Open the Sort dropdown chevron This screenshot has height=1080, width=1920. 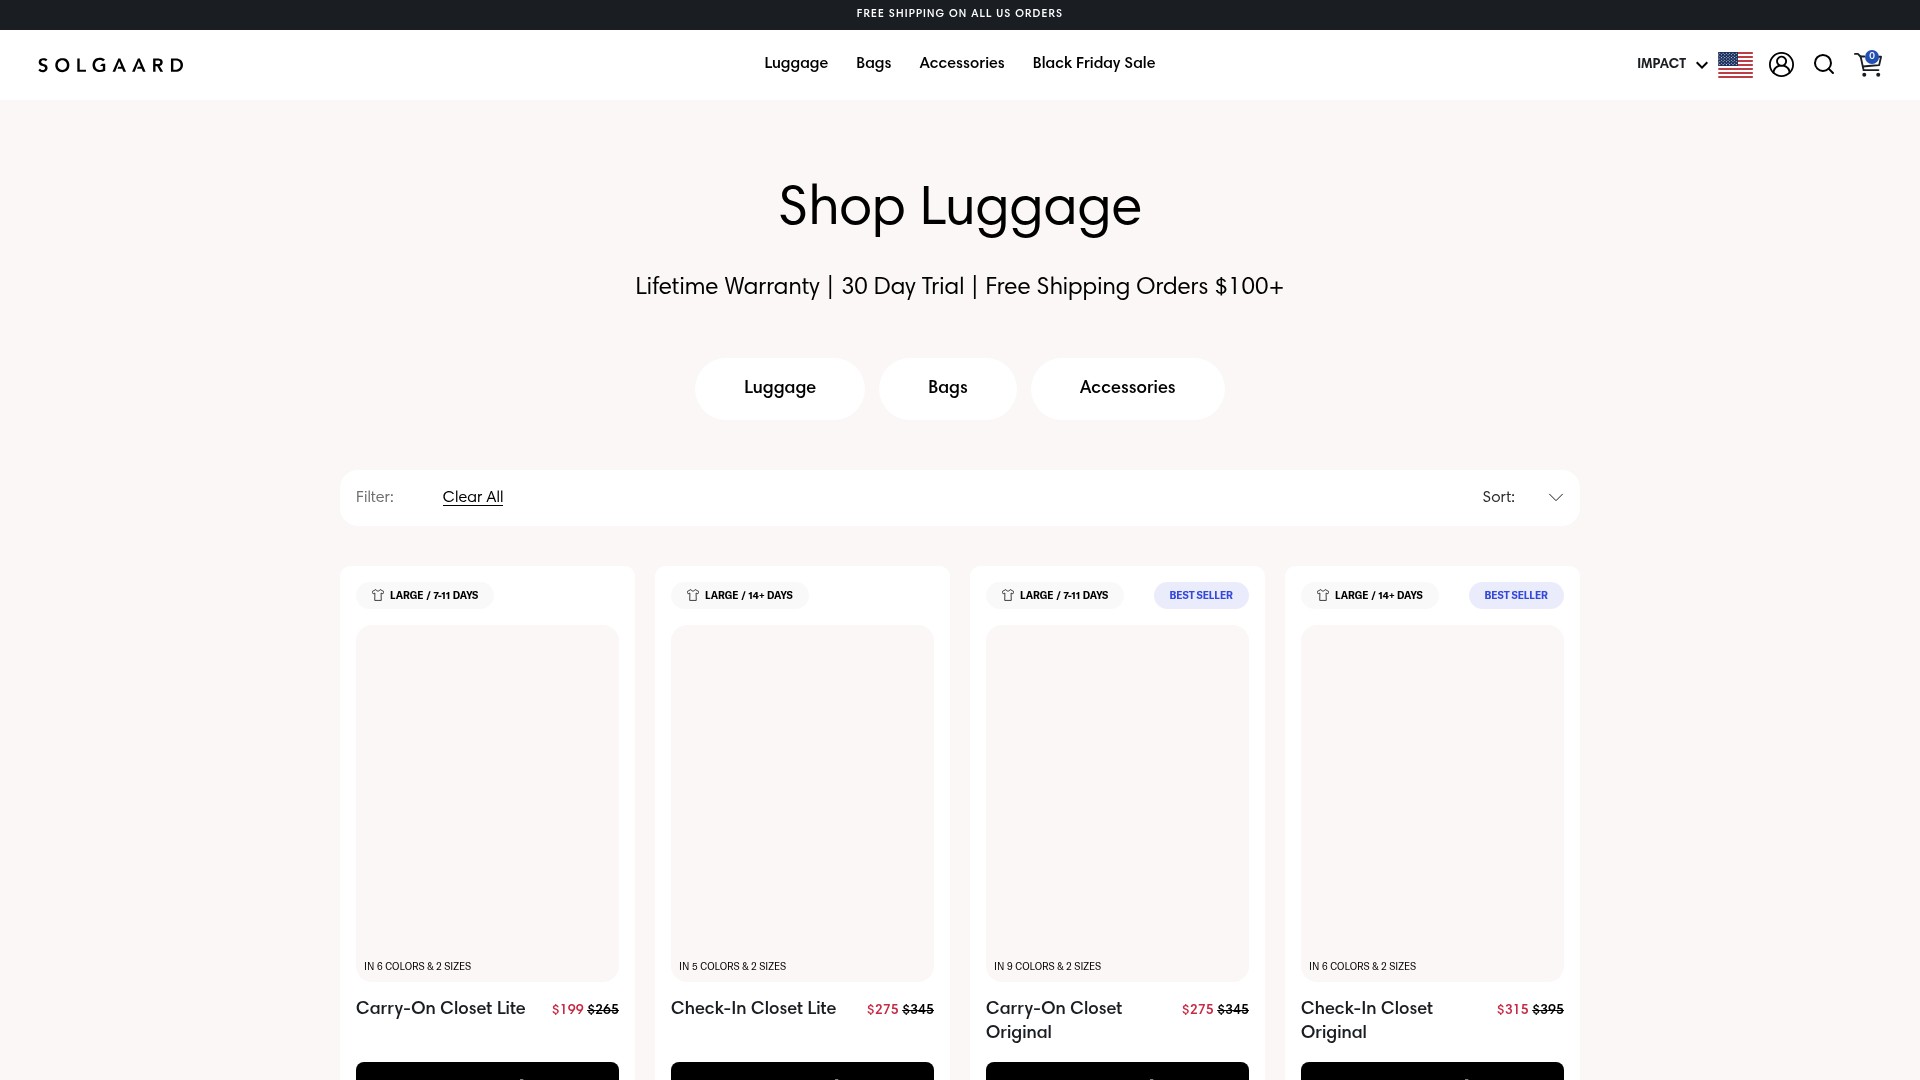[1556, 497]
